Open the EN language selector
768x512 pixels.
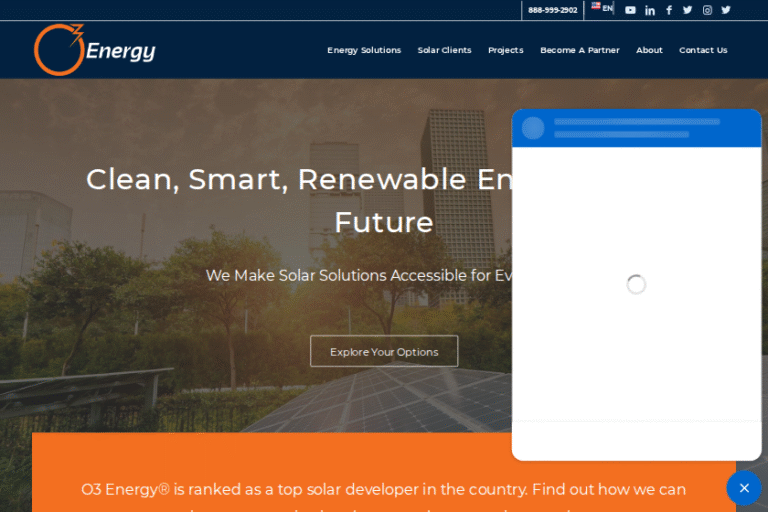[602, 8]
